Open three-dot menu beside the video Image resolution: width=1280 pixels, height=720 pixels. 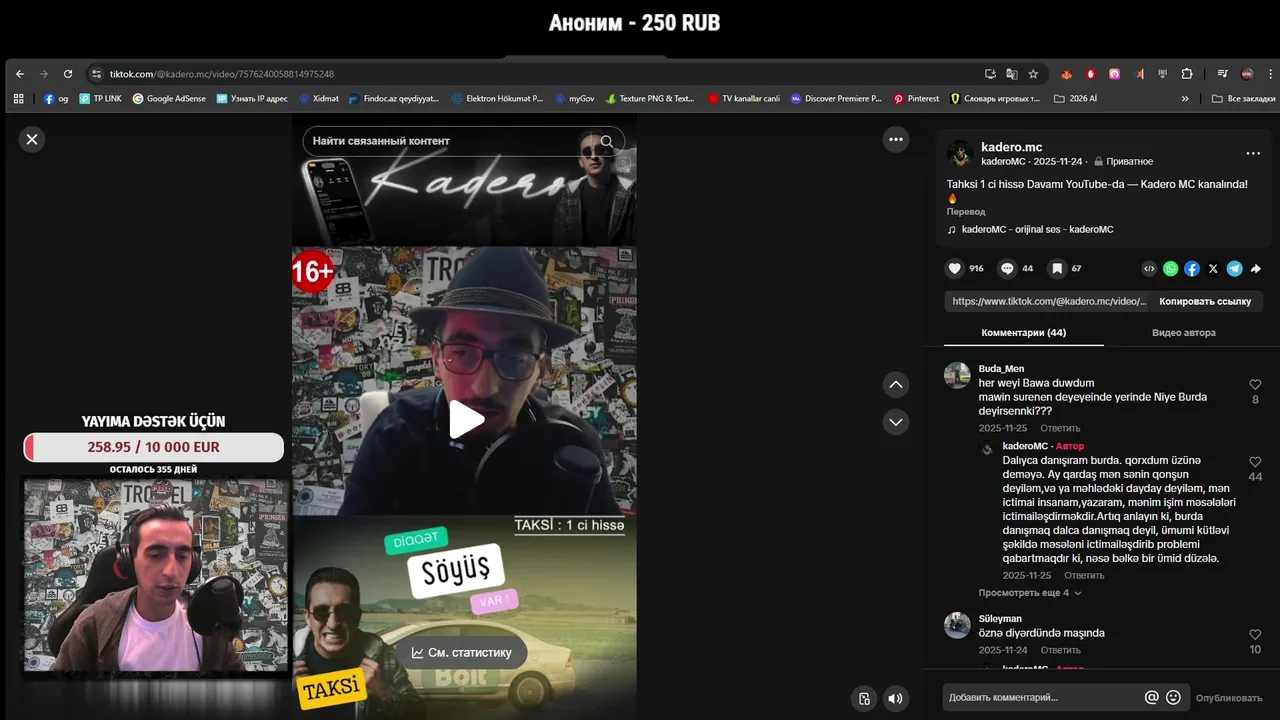(x=896, y=140)
